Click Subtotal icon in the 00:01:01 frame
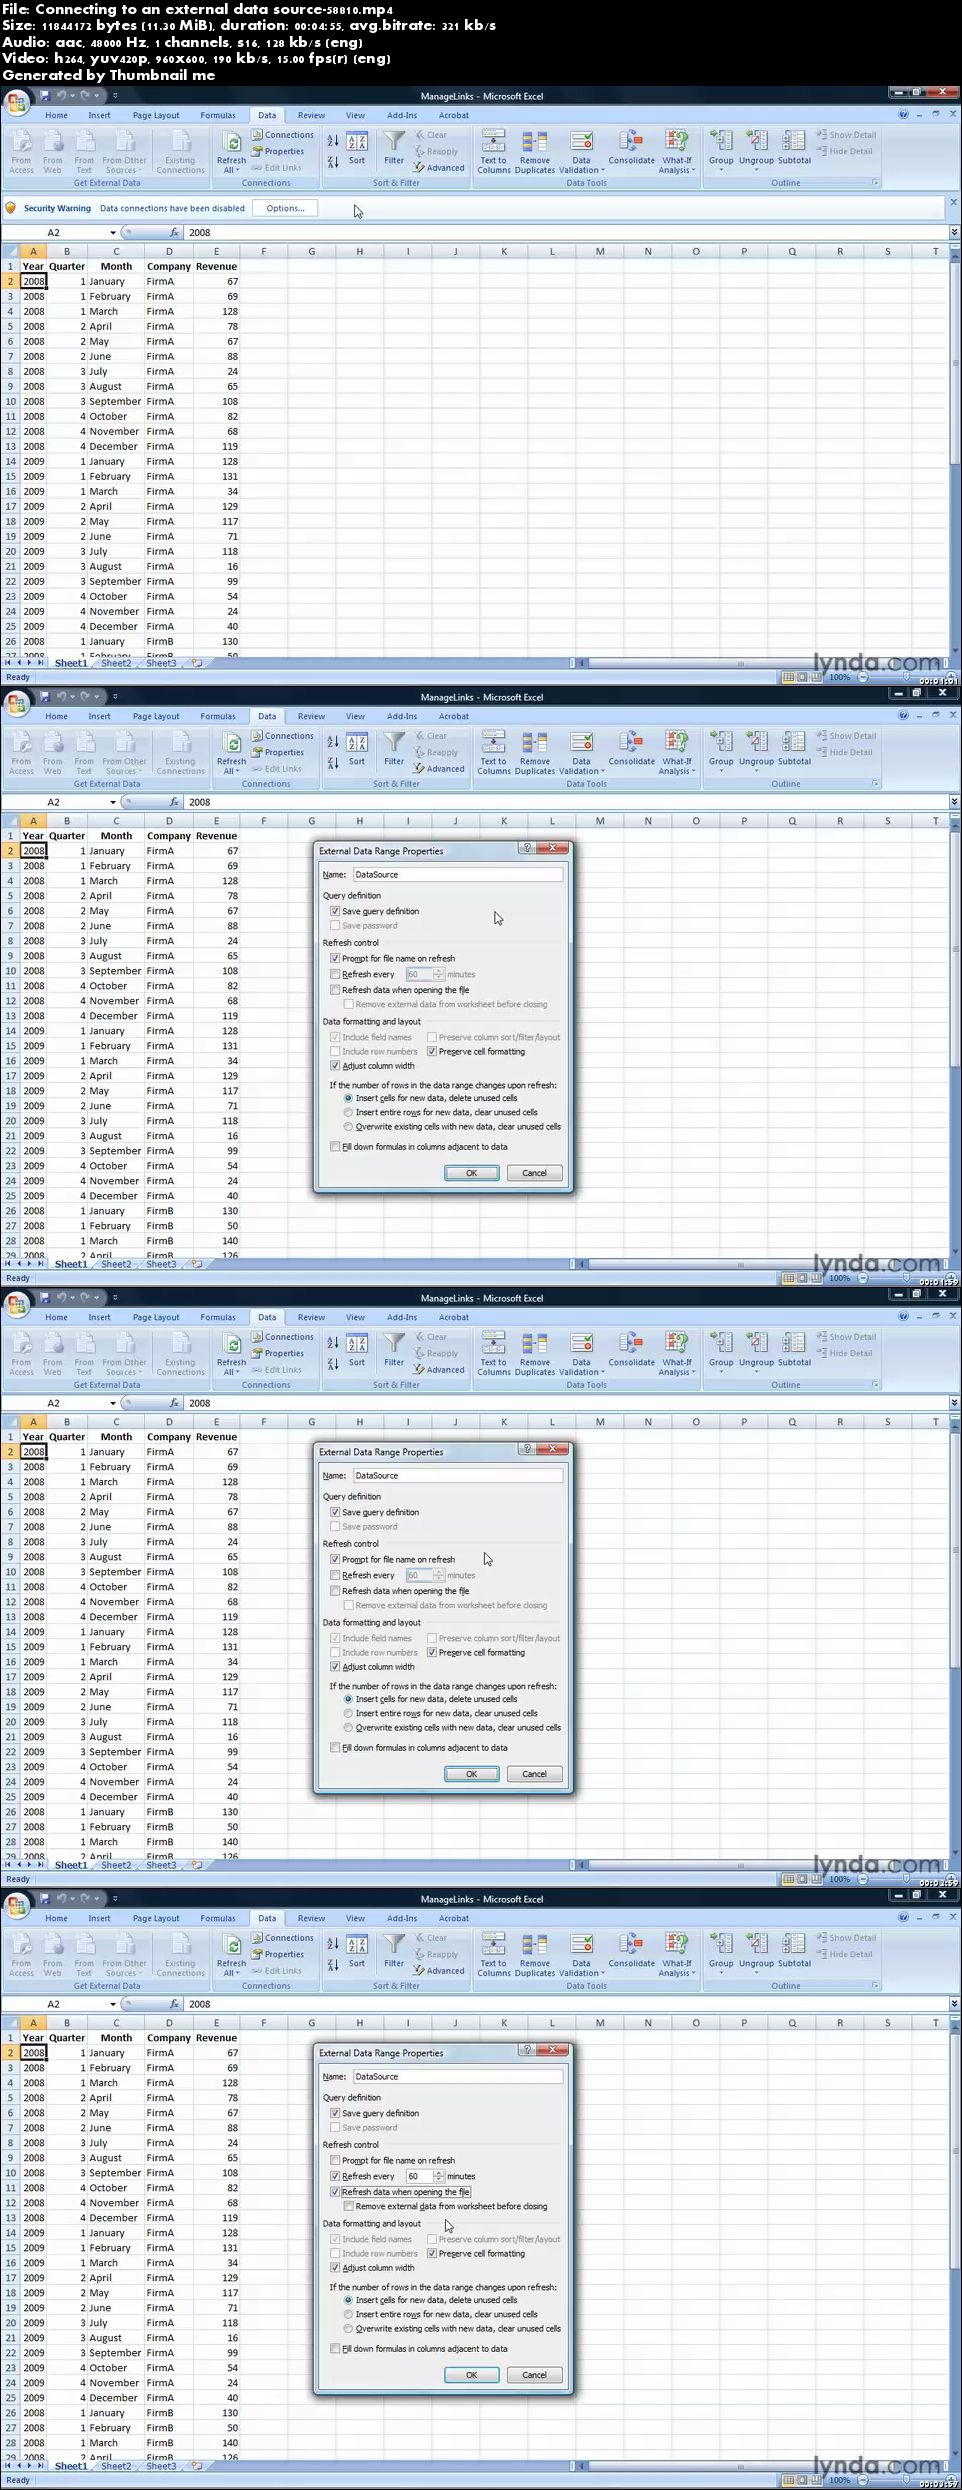Image resolution: width=962 pixels, height=2490 pixels. [794, 141]
